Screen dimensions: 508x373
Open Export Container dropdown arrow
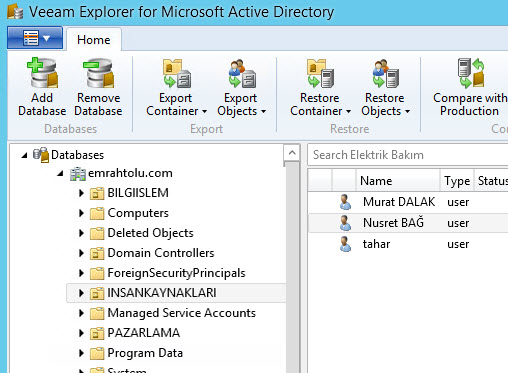pos(205,111)
